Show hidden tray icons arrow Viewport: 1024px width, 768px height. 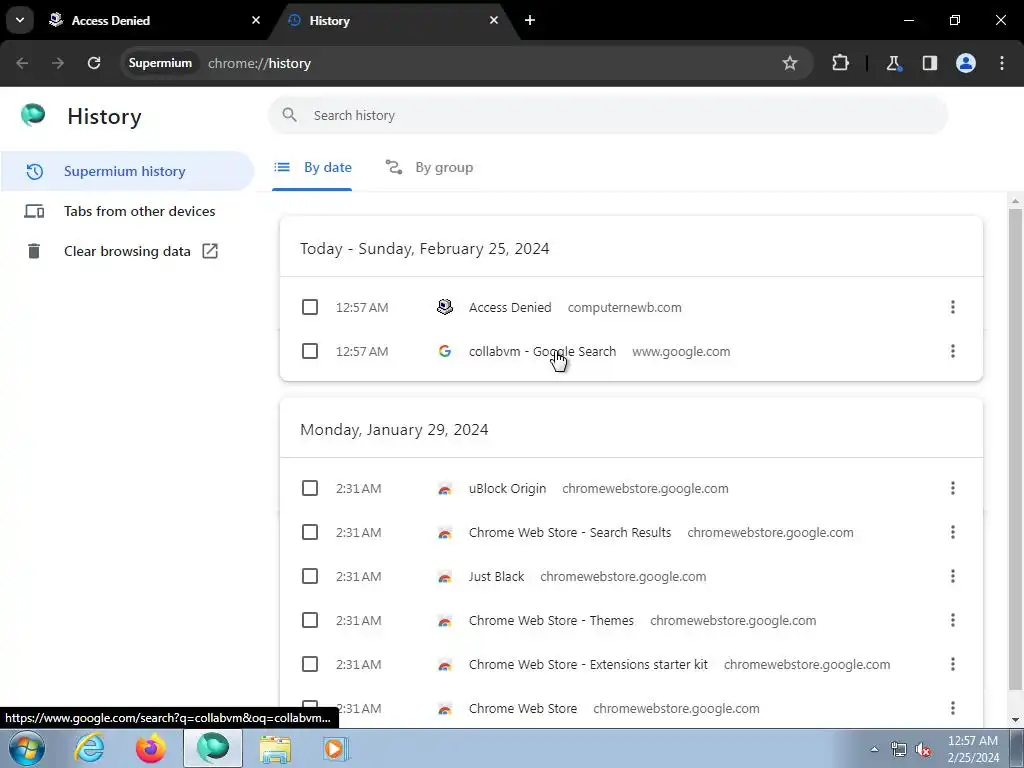[874, 749]
